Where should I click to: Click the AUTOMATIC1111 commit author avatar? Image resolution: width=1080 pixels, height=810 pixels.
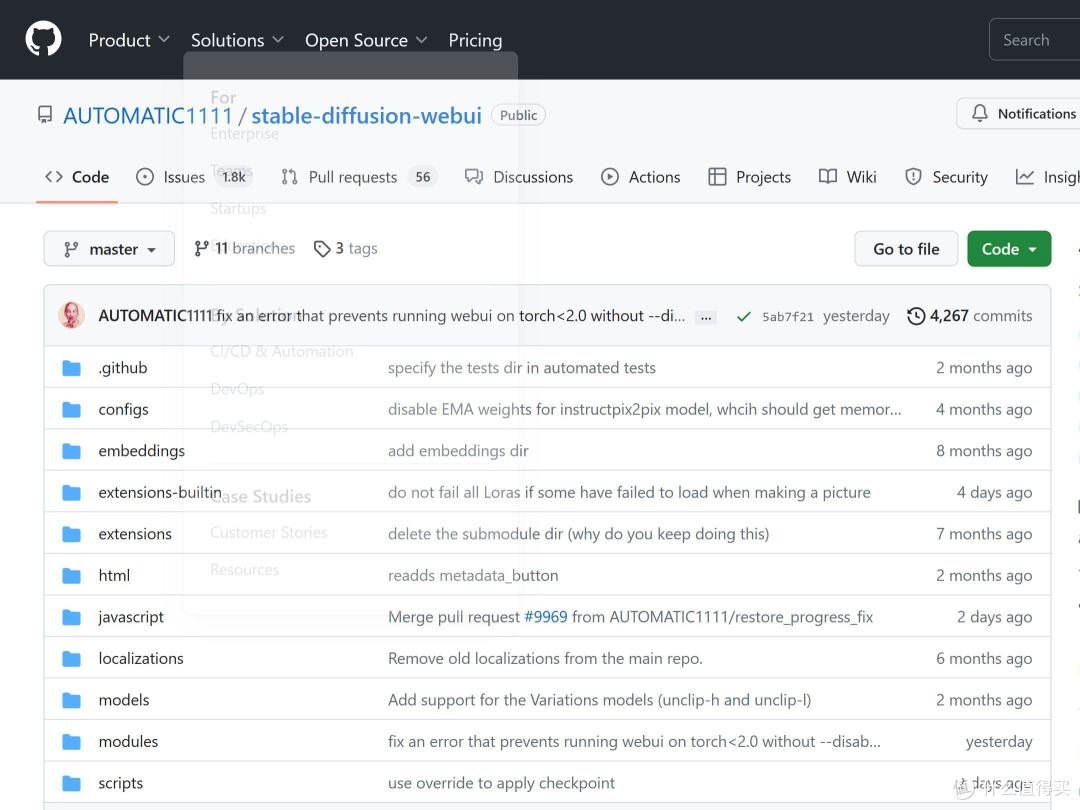click(x=72, y=316)
